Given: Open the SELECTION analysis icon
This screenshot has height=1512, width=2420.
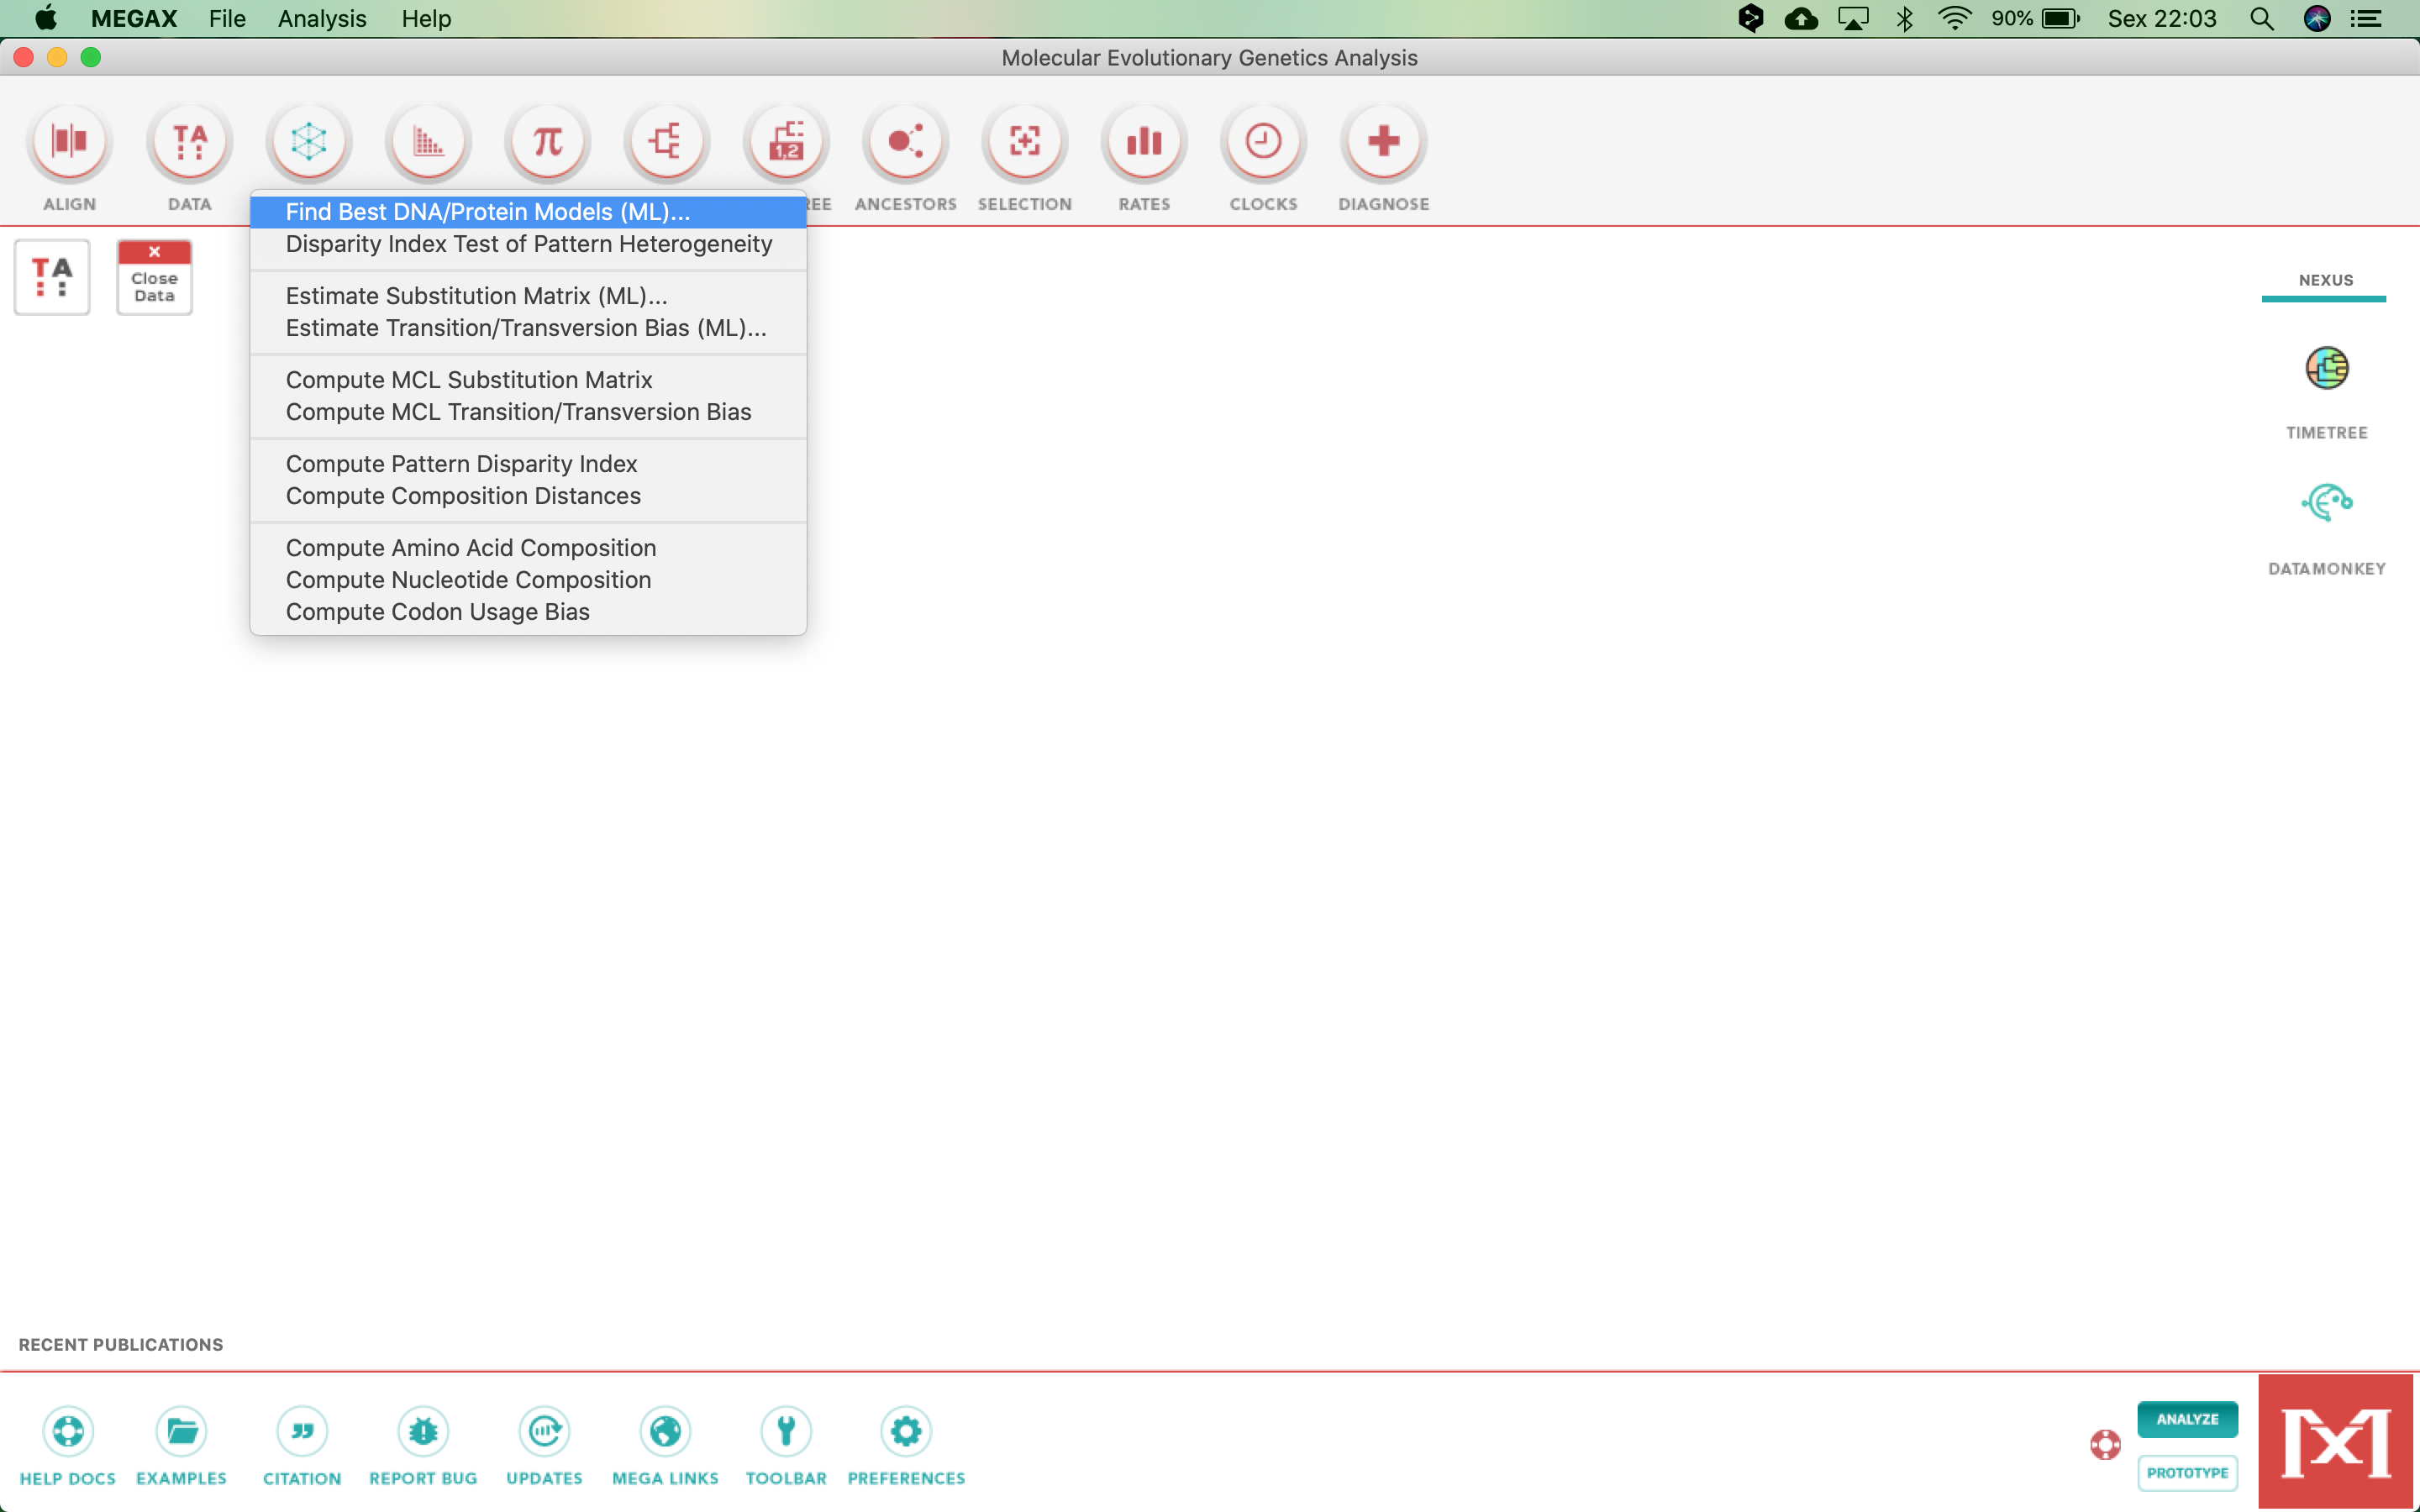Looking at the screenshot, I should (1024, 142).
